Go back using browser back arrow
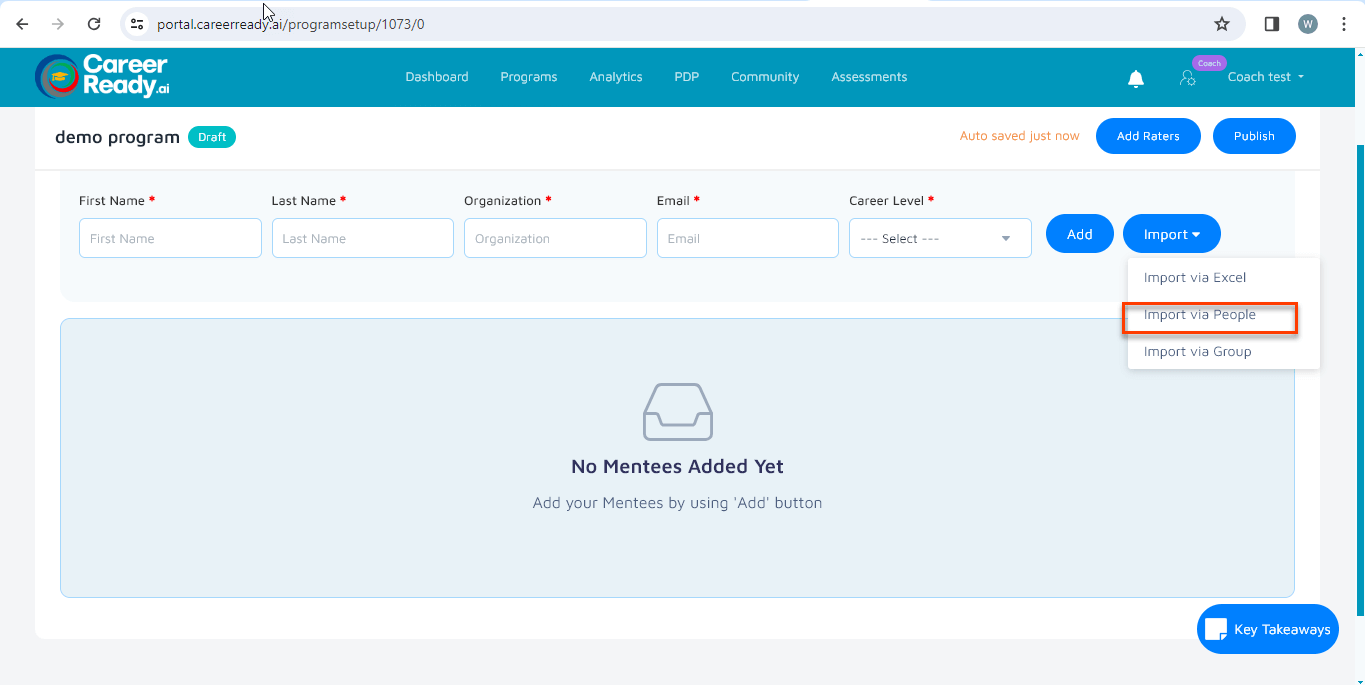The image size is (1365, 685). (x=22, y=24)
